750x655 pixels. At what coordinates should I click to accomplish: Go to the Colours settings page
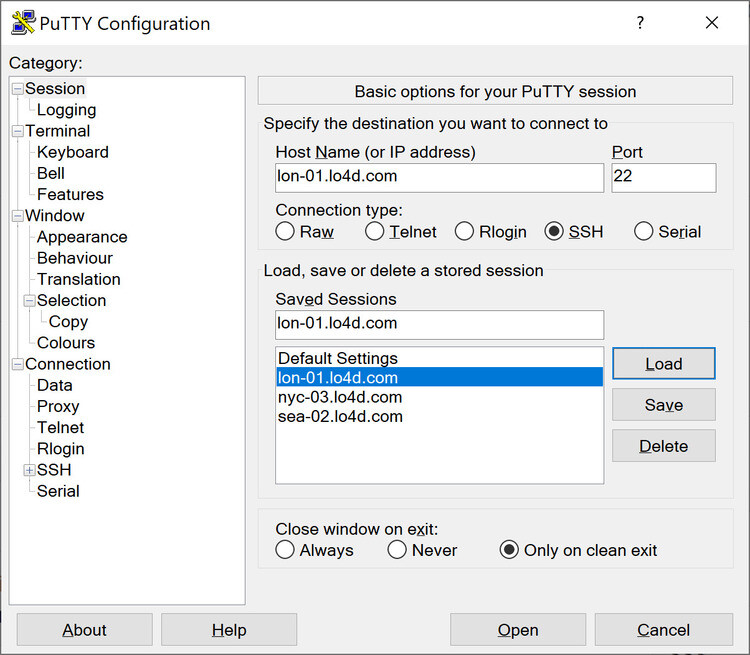(66, 343)
